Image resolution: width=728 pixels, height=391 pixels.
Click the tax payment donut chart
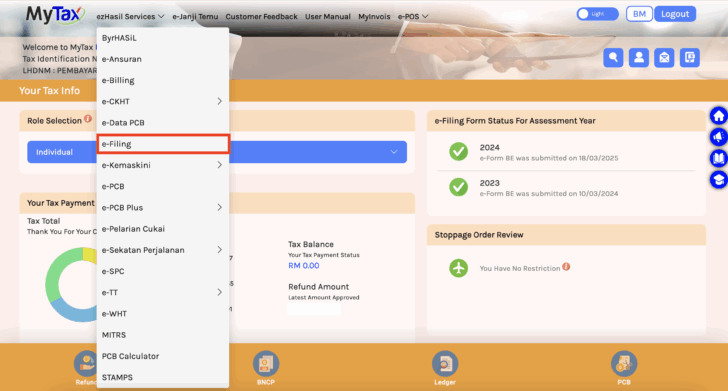pyautogui.click(x=71, y=284)
